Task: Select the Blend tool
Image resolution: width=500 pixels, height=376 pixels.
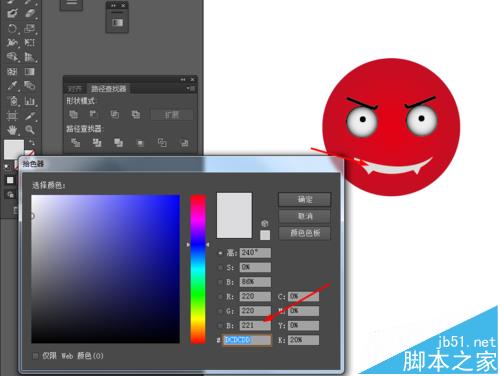Action: click(x=30, y=86)
